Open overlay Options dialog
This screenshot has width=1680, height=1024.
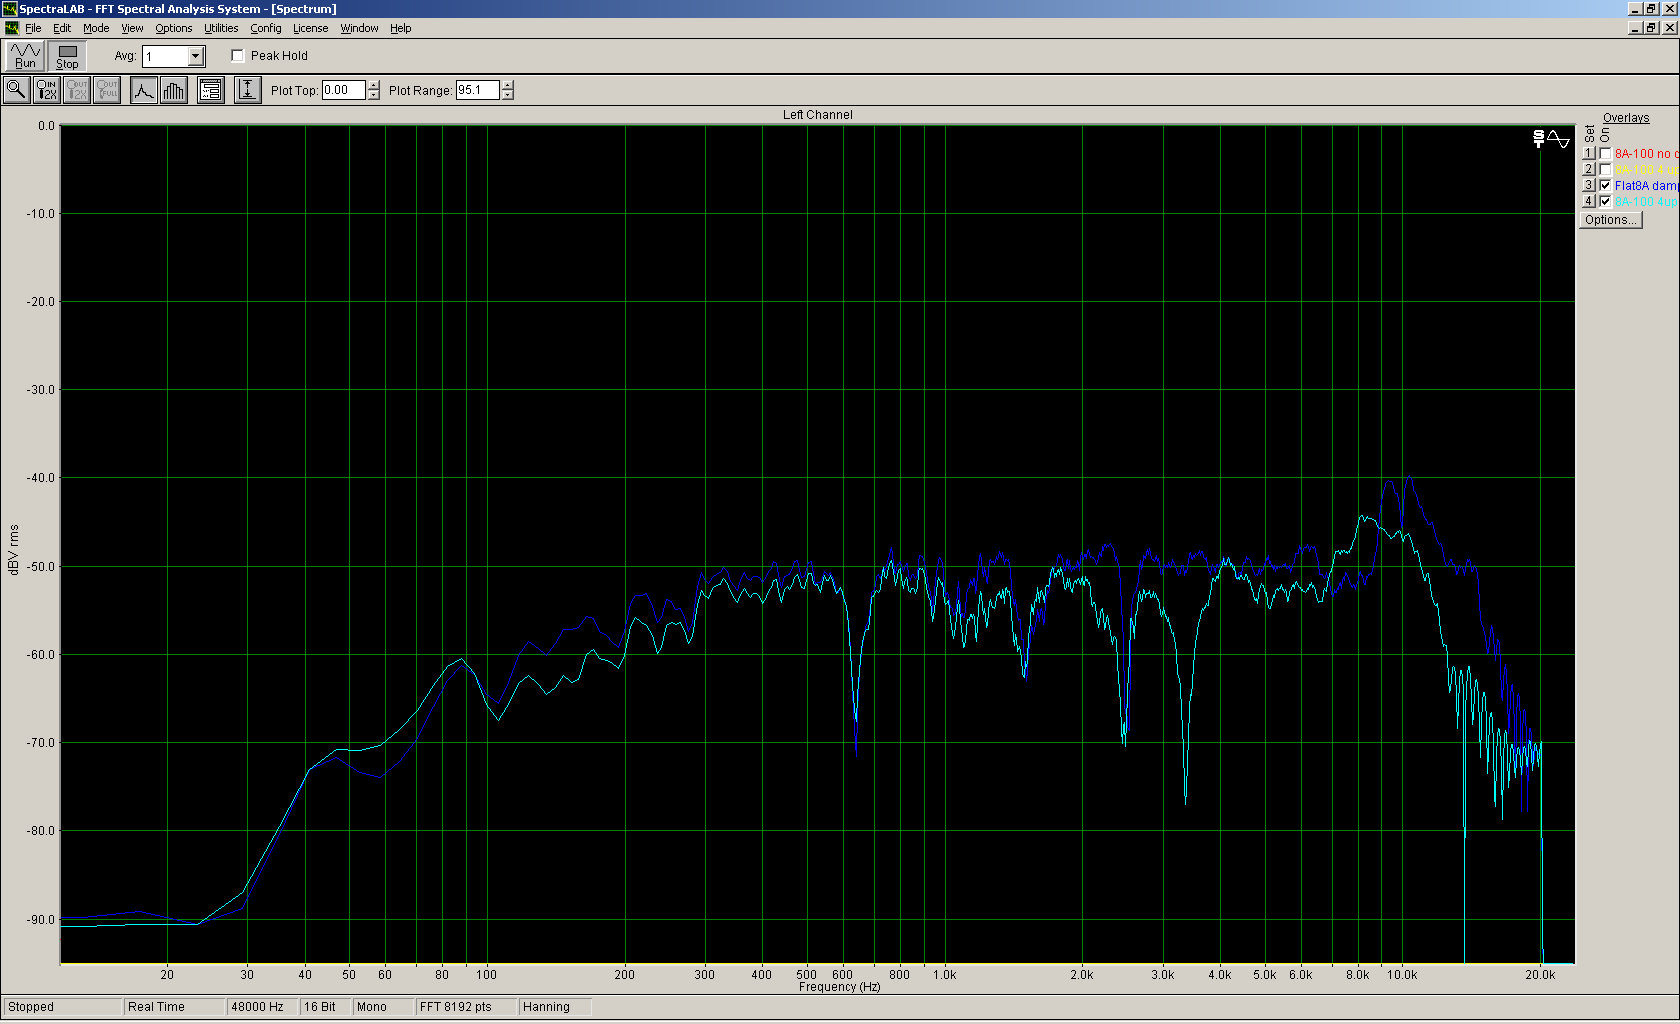click(1610, 220)
